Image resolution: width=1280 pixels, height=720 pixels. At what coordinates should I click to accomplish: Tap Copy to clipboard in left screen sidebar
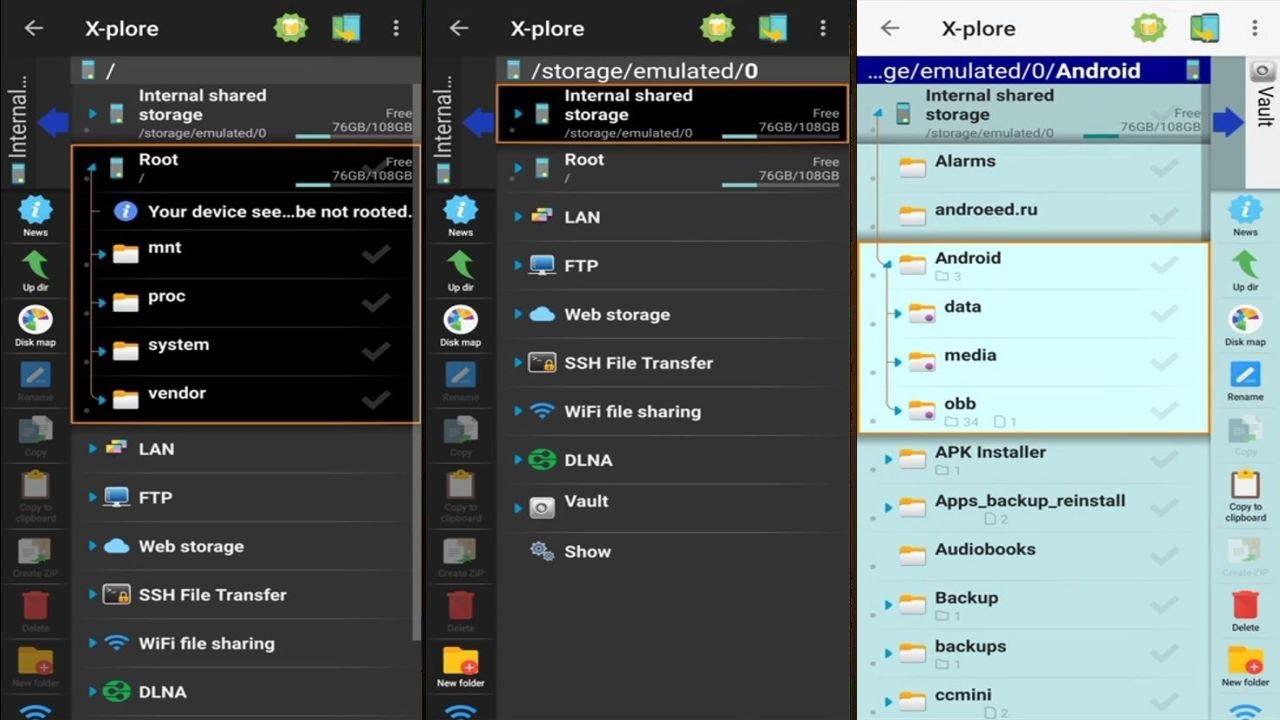pos(35,495)
